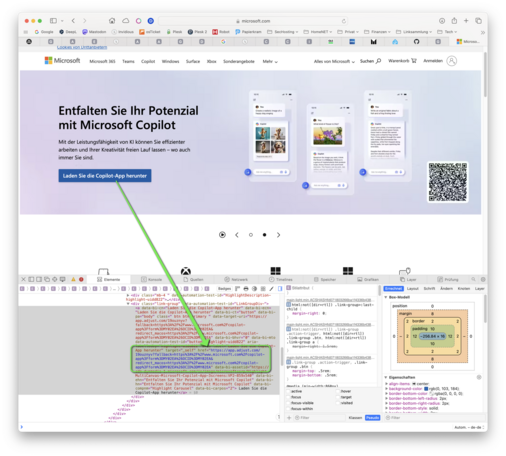This screenshot has height=456, width=506.
Task: Click the print styles icon in inspector
Action: (246, 289)
